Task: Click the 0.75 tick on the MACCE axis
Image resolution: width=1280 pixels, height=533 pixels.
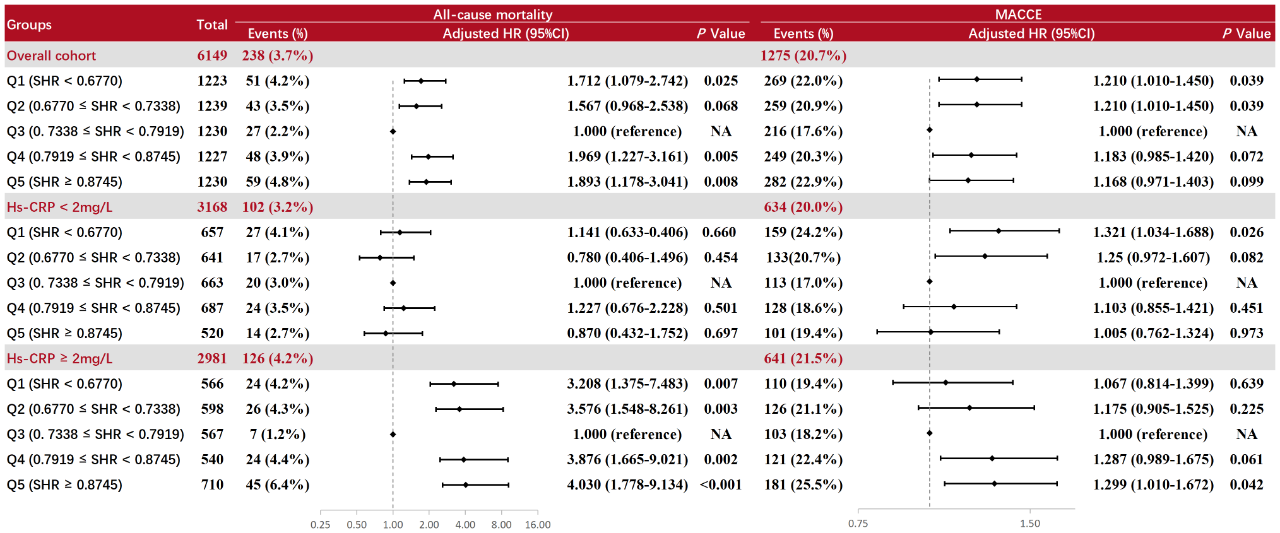Action: [857, 523]
